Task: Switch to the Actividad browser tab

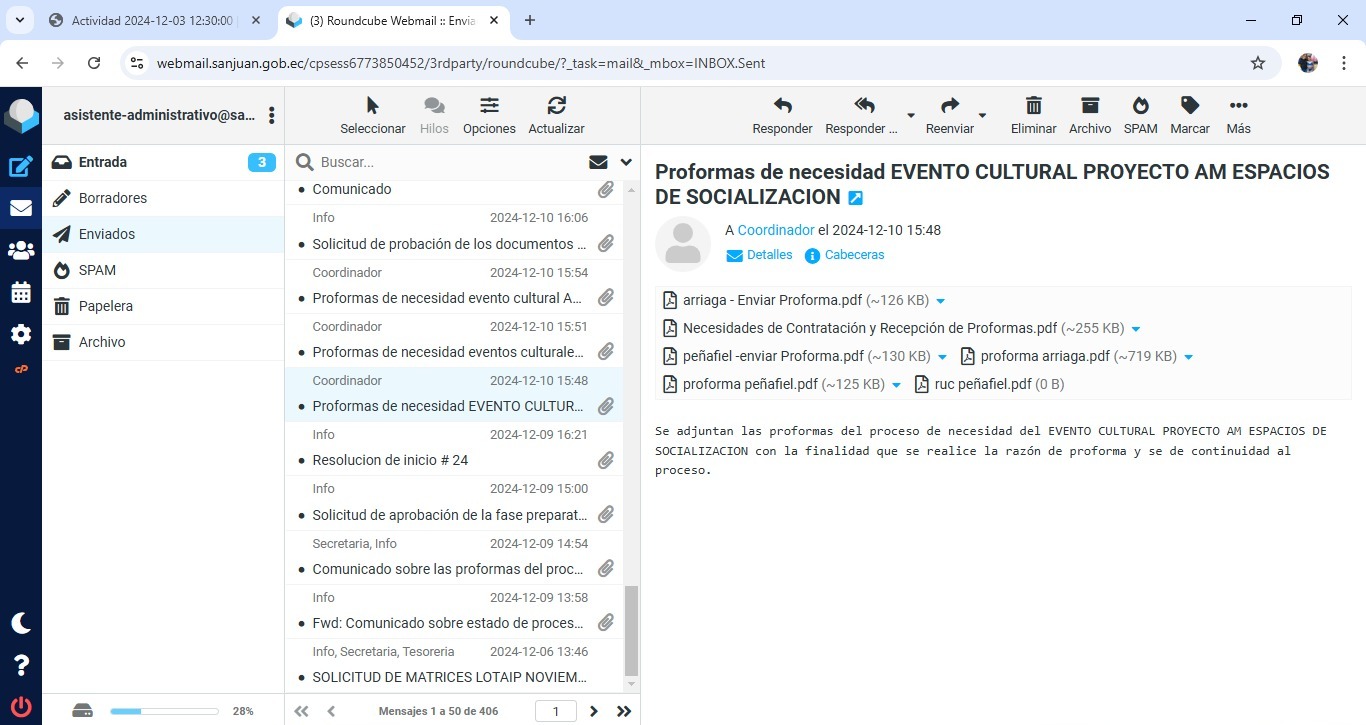Action: (x=150, y=20)
